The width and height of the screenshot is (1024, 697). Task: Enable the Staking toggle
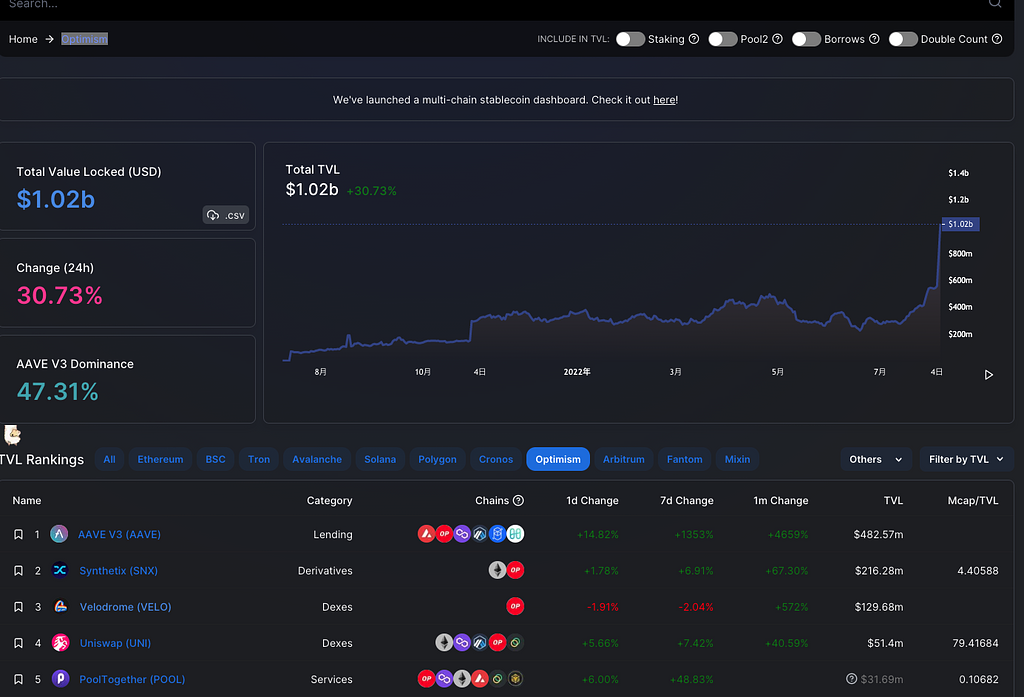(630, 39)
